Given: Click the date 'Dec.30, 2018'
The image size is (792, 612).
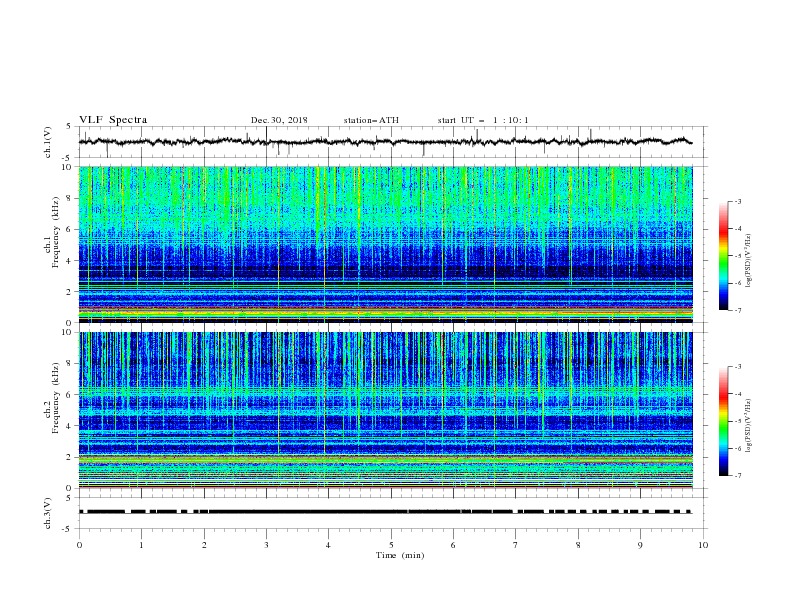Looking at the screenshot, I should pos(279,120).
